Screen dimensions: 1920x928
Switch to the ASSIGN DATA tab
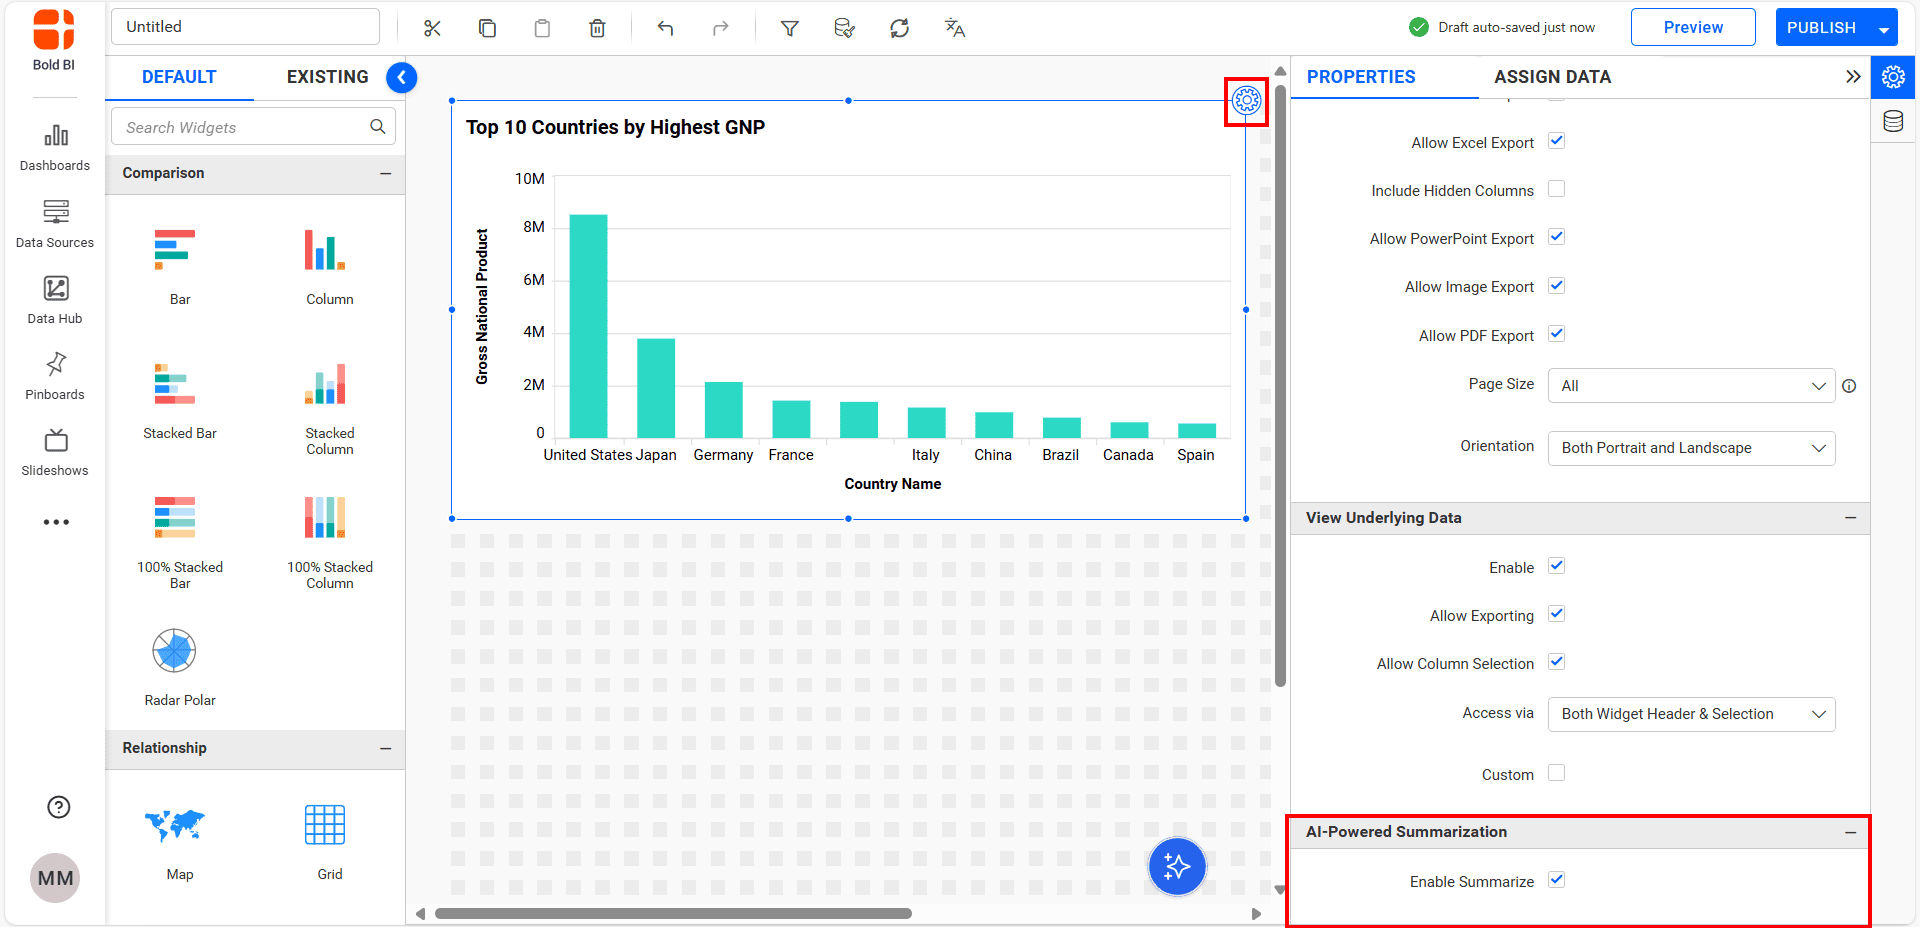[x=1552, y=77]
